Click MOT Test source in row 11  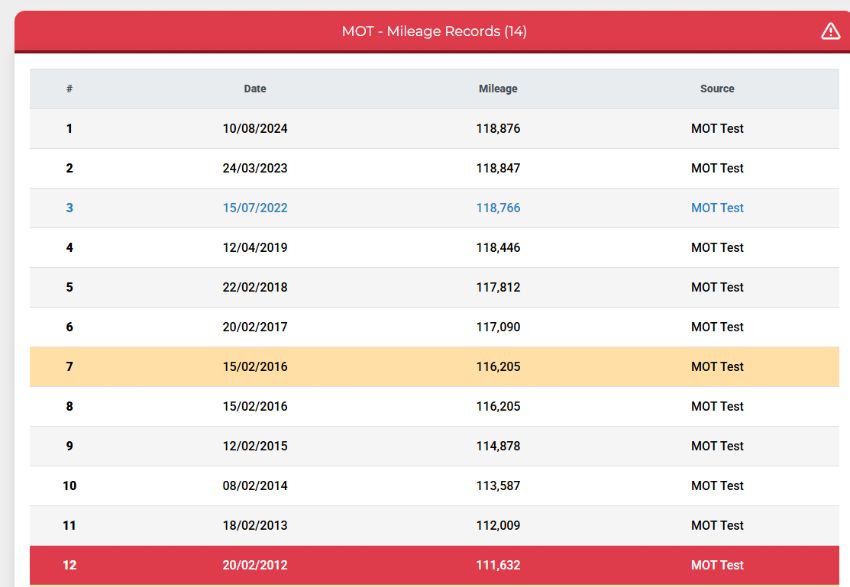717,525
